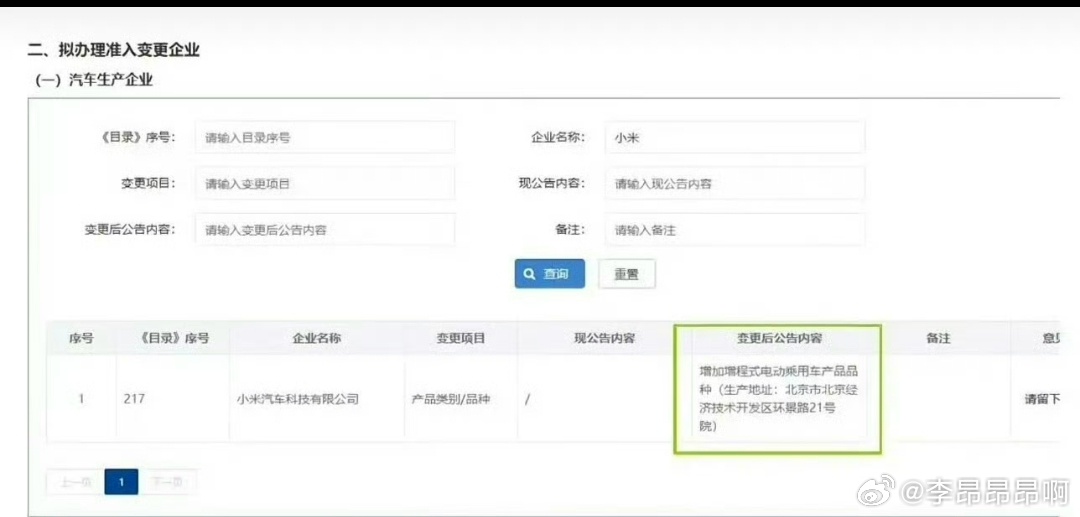Click the 序号 column header

click(81, 338)
